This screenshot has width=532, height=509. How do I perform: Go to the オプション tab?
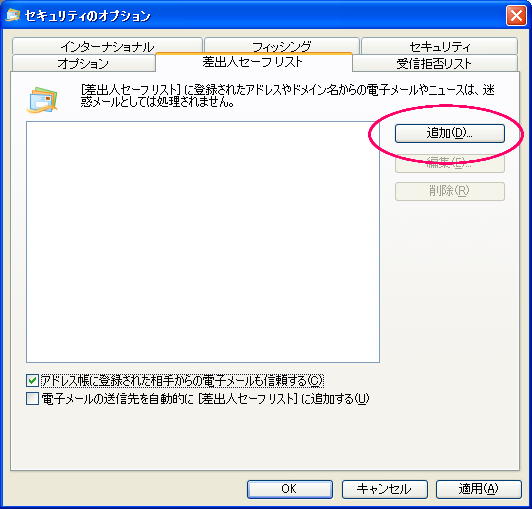(x=83, y=63)
